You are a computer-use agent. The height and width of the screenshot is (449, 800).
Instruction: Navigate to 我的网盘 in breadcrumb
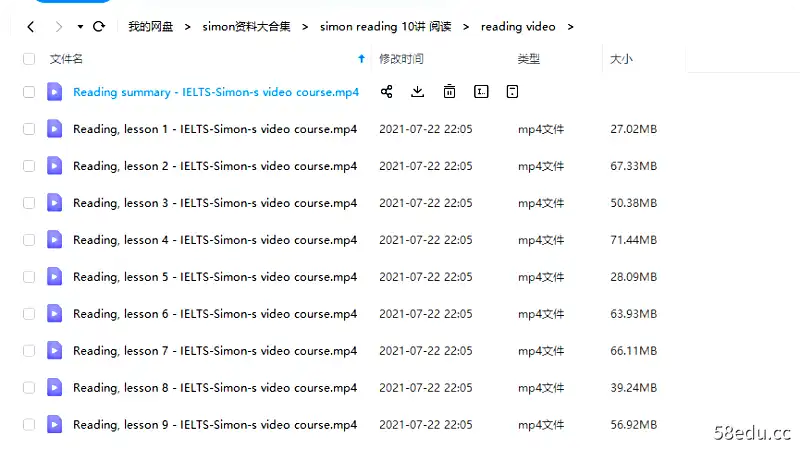151,27
